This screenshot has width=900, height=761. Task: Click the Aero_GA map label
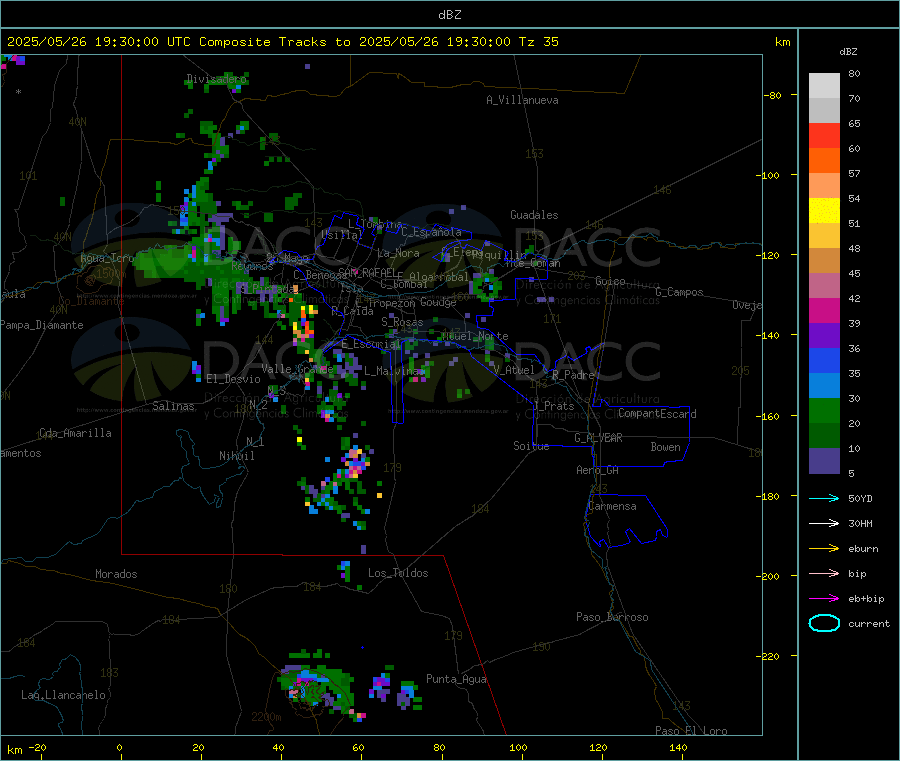(598, 470)
